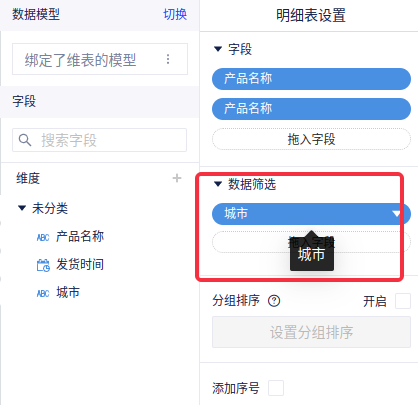Click the 搜索字段 search input
Image resolution: width=418 pixels, height=405 pixels.
pos(99,140)
